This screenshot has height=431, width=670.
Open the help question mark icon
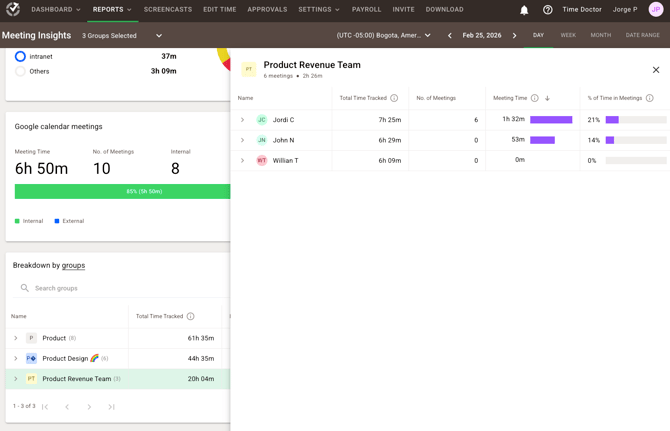[547, 10]
